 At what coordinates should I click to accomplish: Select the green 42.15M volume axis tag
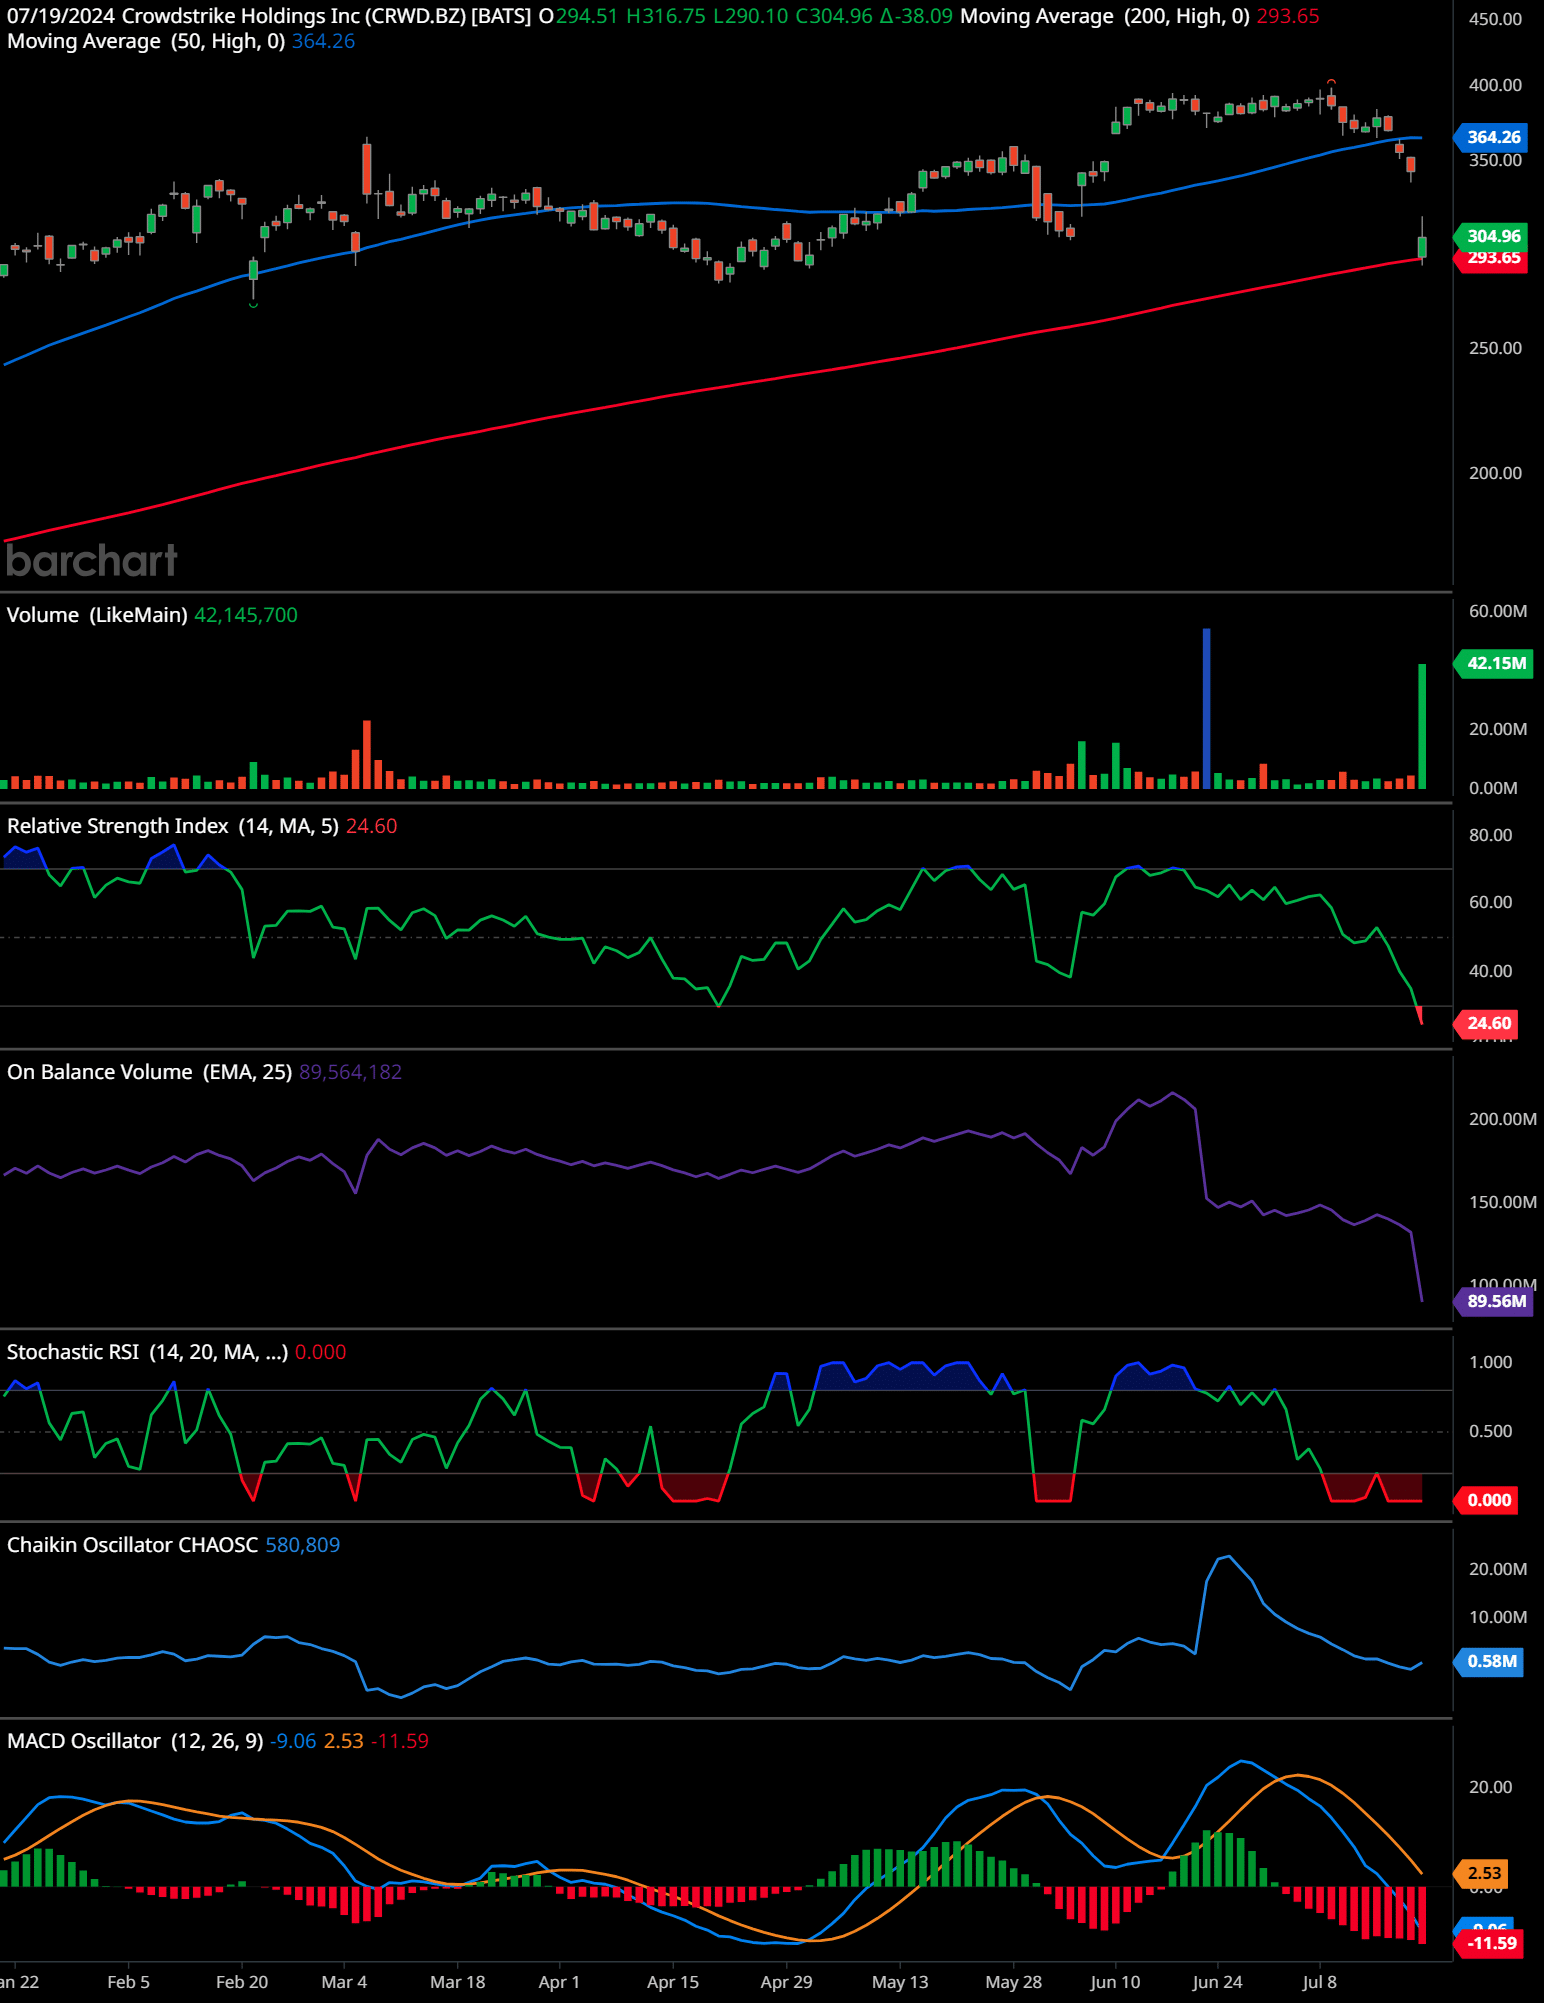1495,663
